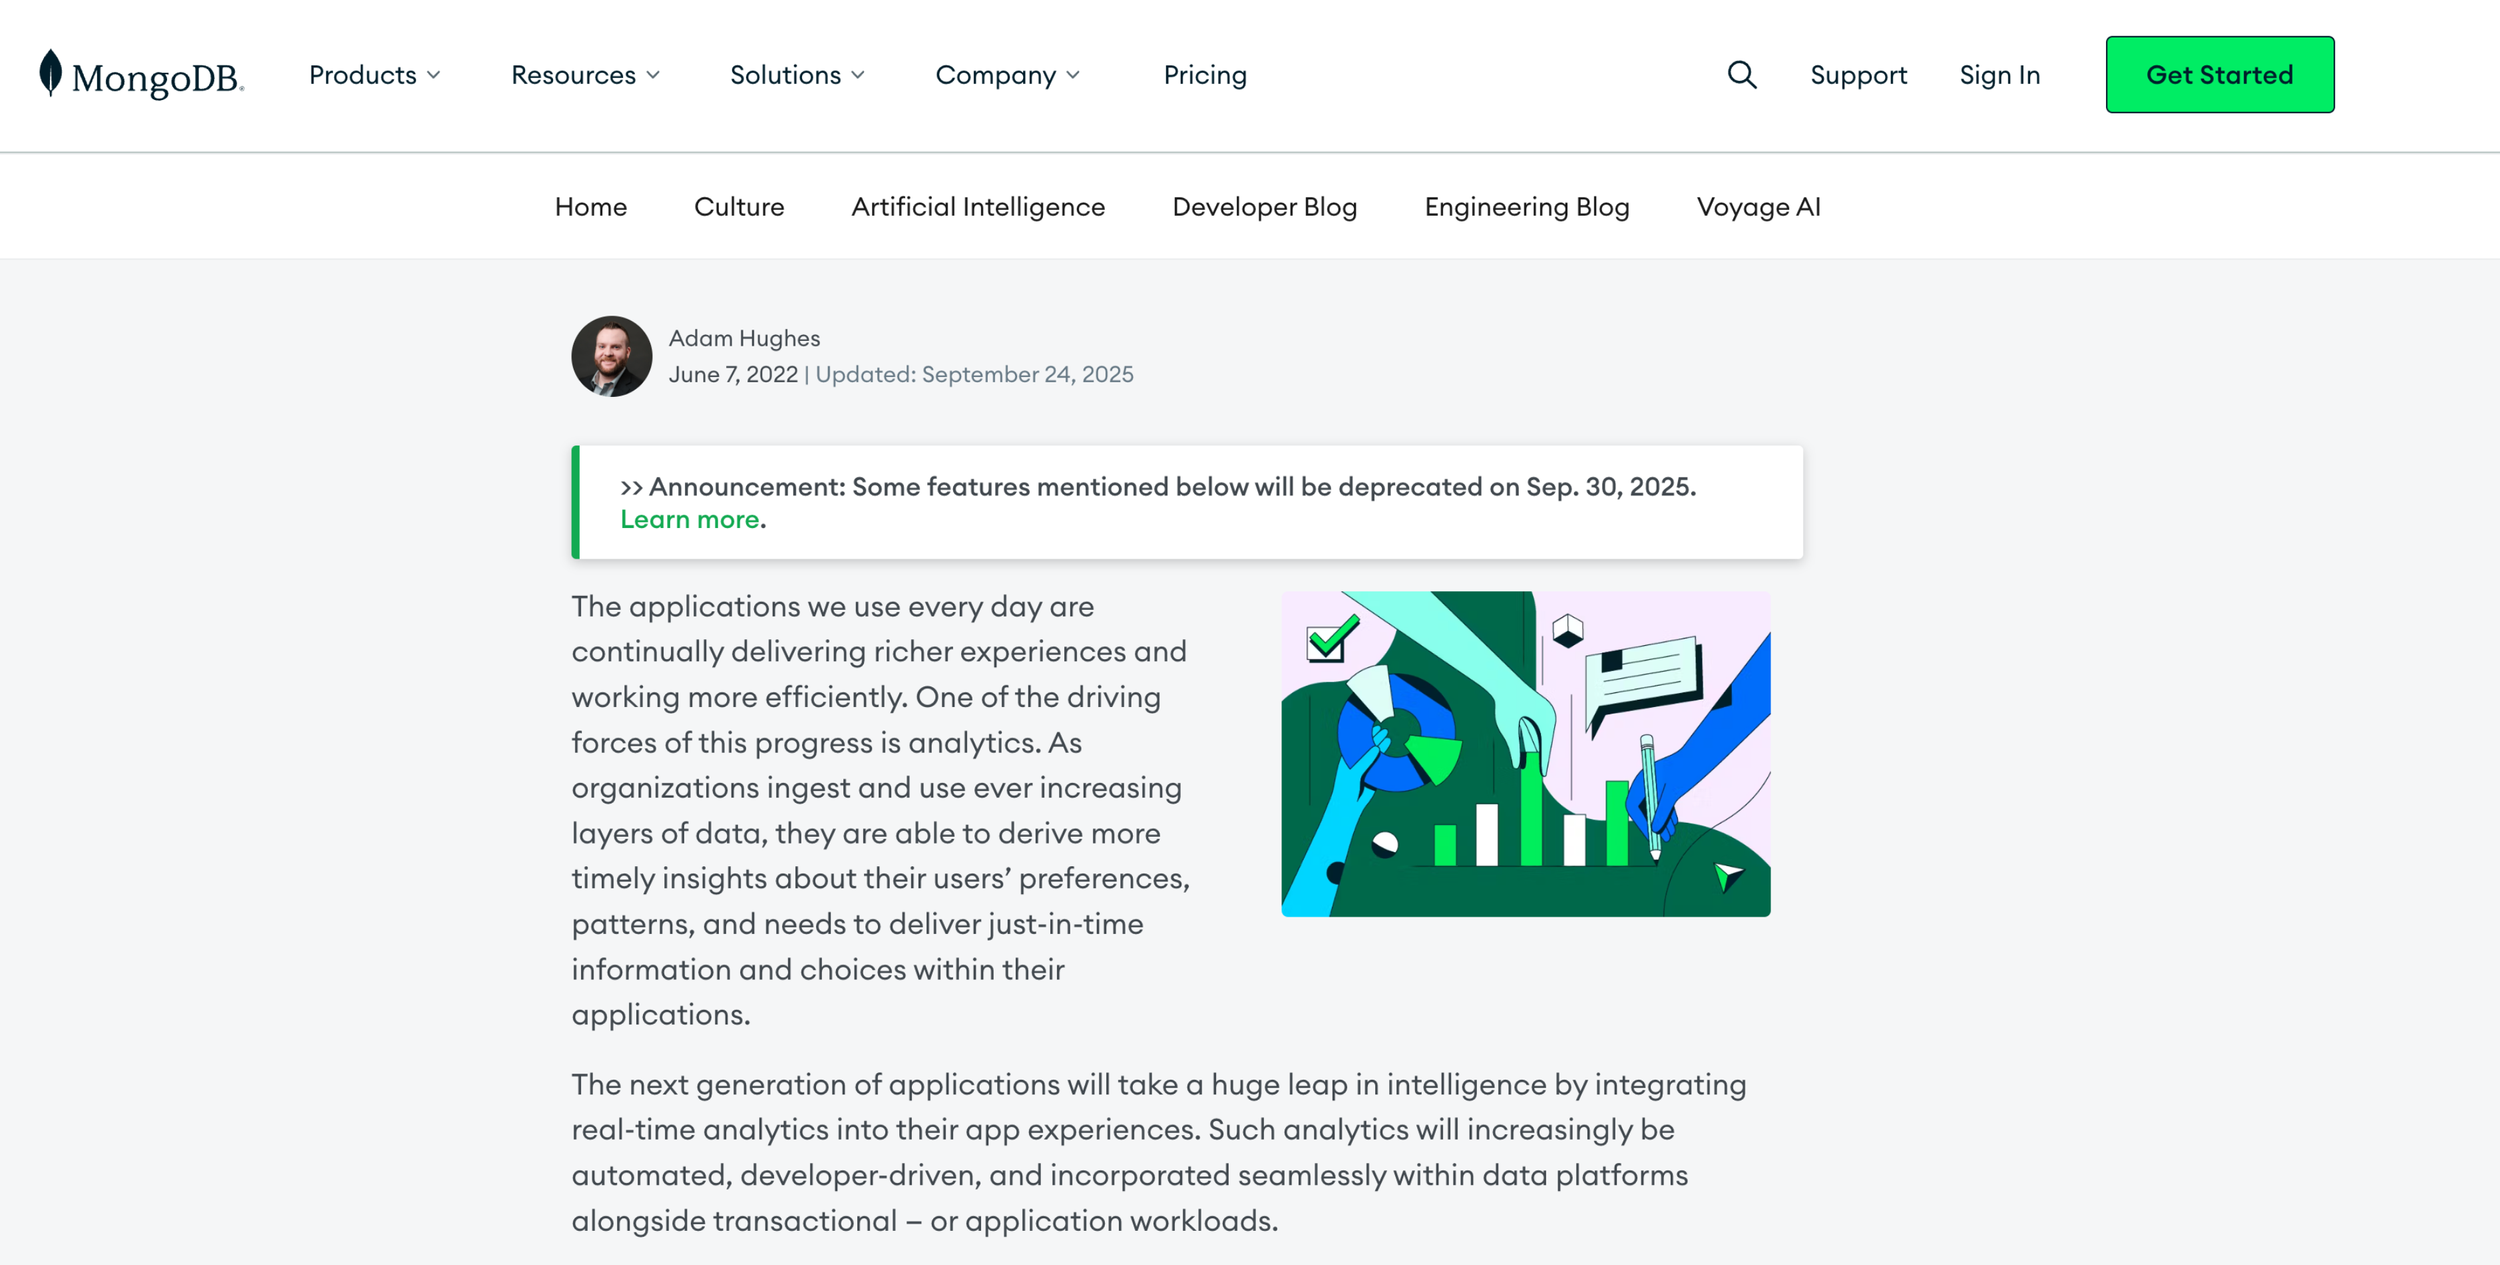The width and height of the screenshot is (2500, 1265).
Task: Open the Artificial Intelligence tab
Action: (x=978, y=207)
